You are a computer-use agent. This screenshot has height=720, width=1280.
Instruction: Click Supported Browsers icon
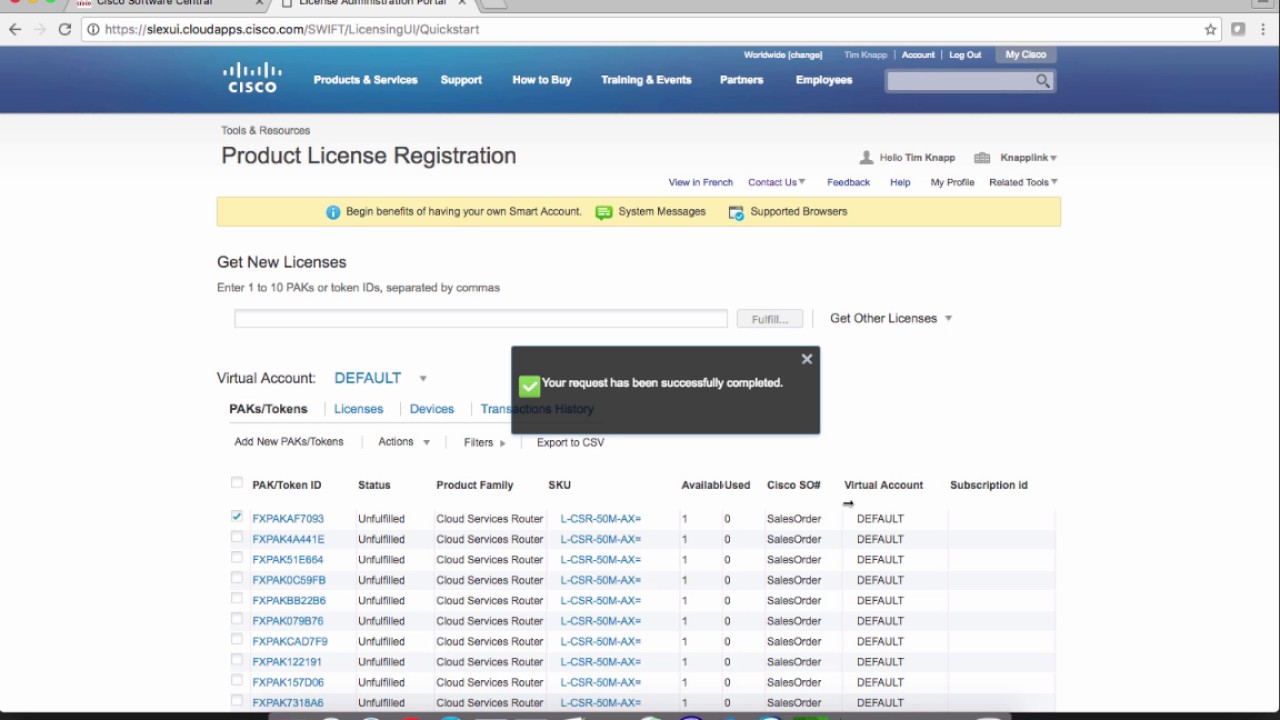click(x=736, y=212)
